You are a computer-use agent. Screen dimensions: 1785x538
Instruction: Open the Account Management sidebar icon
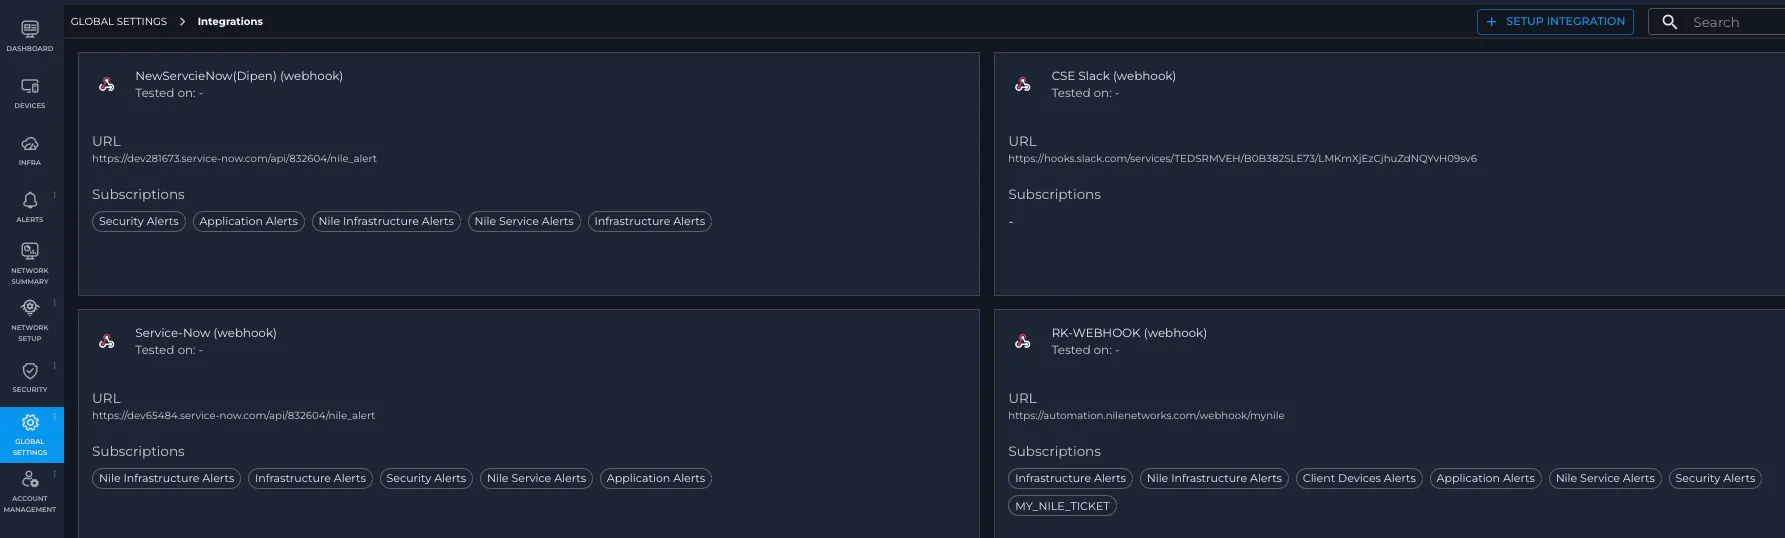30,480
